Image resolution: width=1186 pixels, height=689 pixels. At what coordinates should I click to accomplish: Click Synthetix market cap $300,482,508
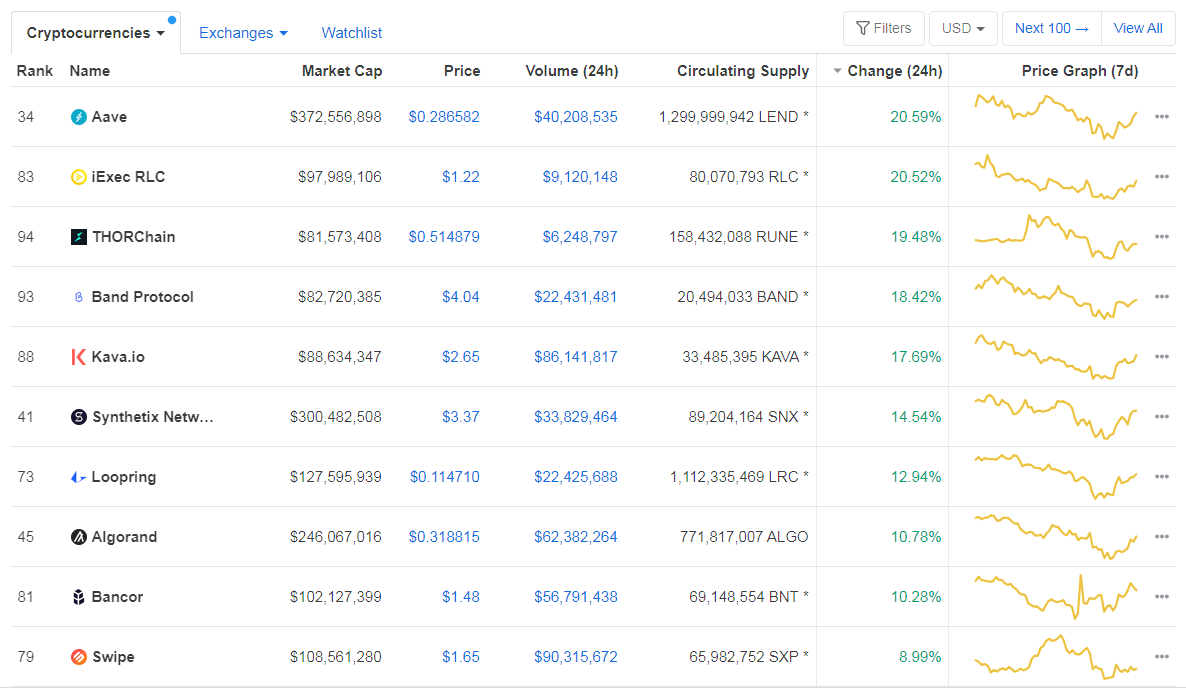[335, 417]
